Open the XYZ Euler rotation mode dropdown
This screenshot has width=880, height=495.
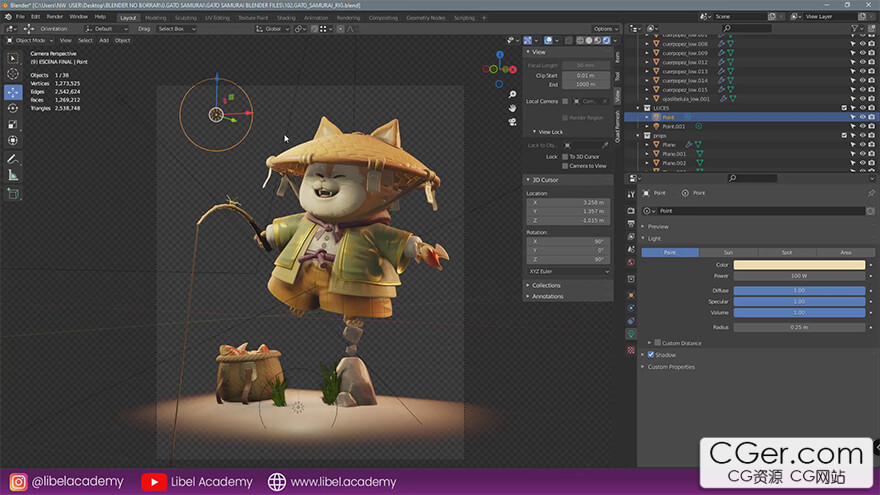coord(568,272)
